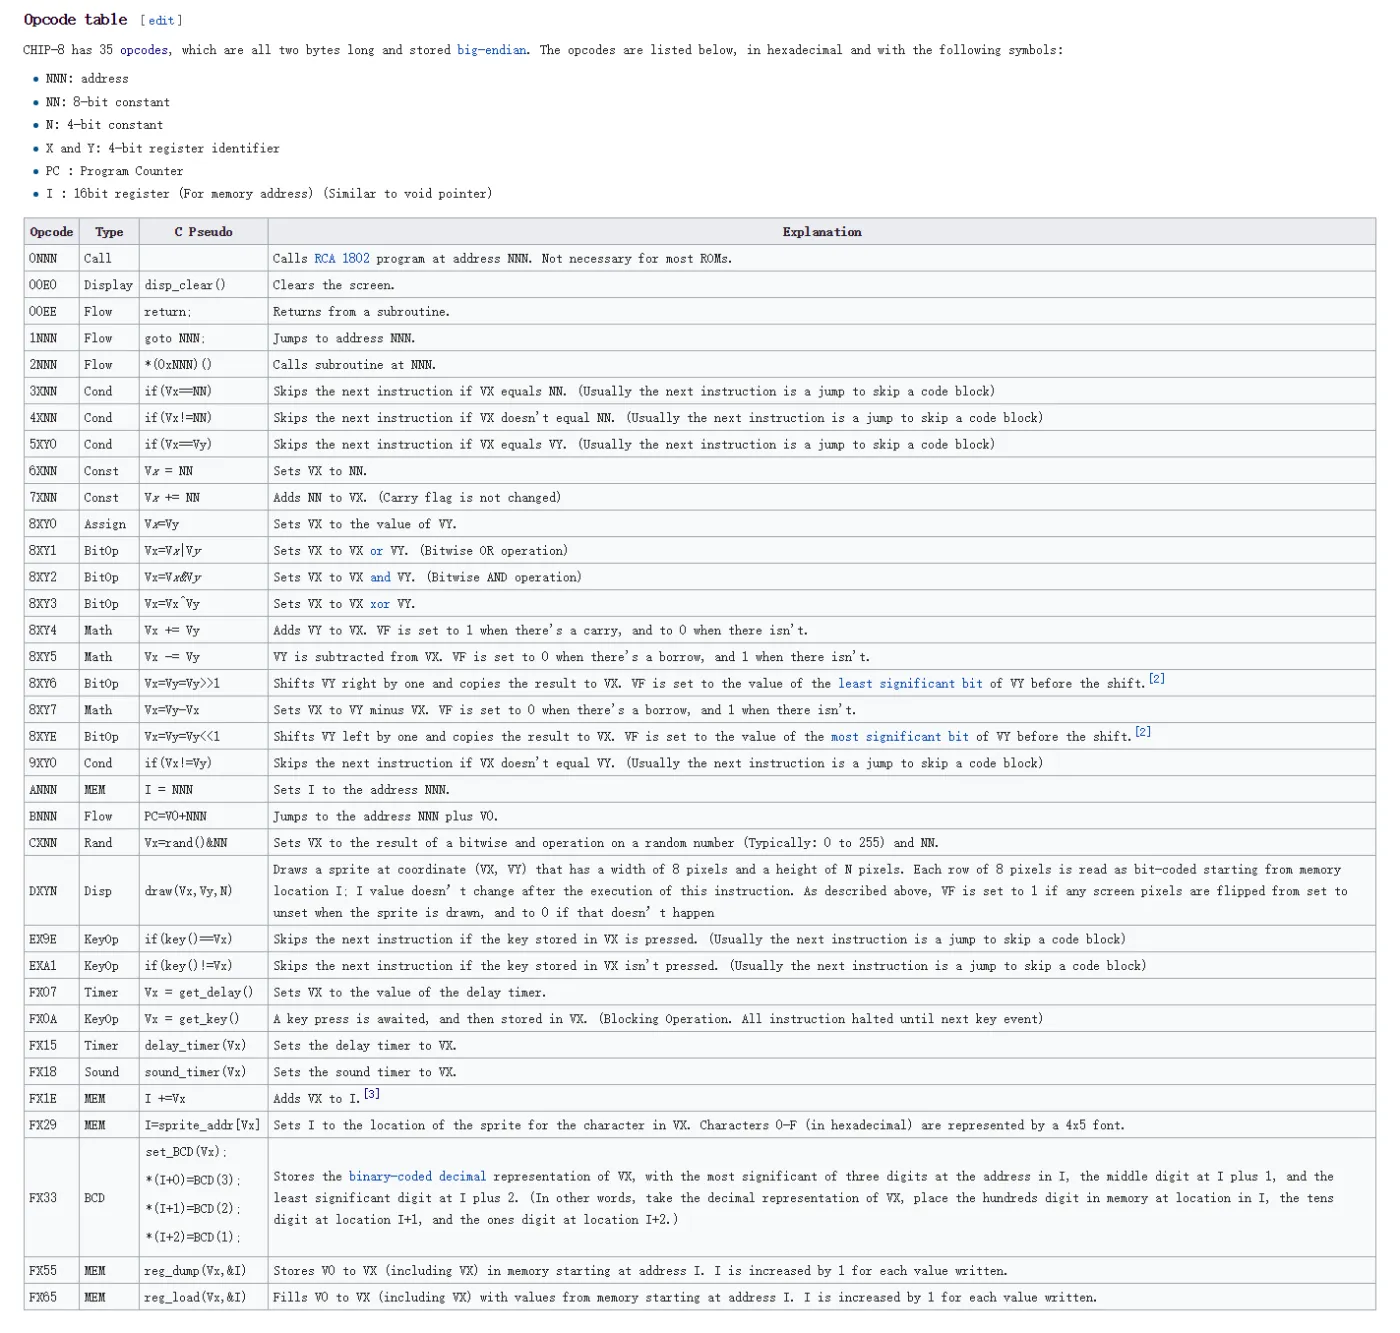Click the delay_timer(Vx) cell
Image resolution: width=1400 pixels, height=1333 pixels.
pyautogui.click(x=203, y=1045)
